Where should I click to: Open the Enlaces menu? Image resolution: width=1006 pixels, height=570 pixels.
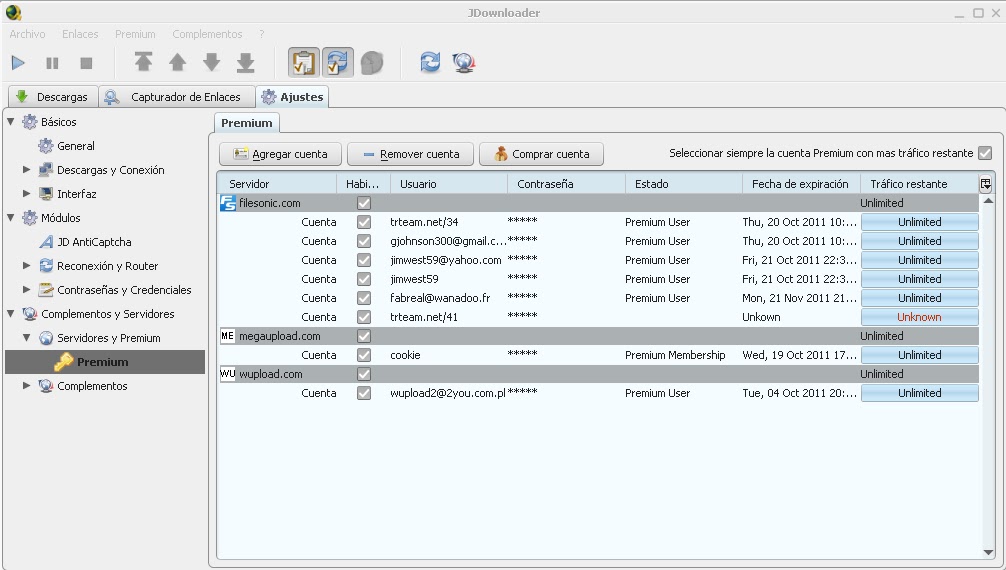(80, 34)
